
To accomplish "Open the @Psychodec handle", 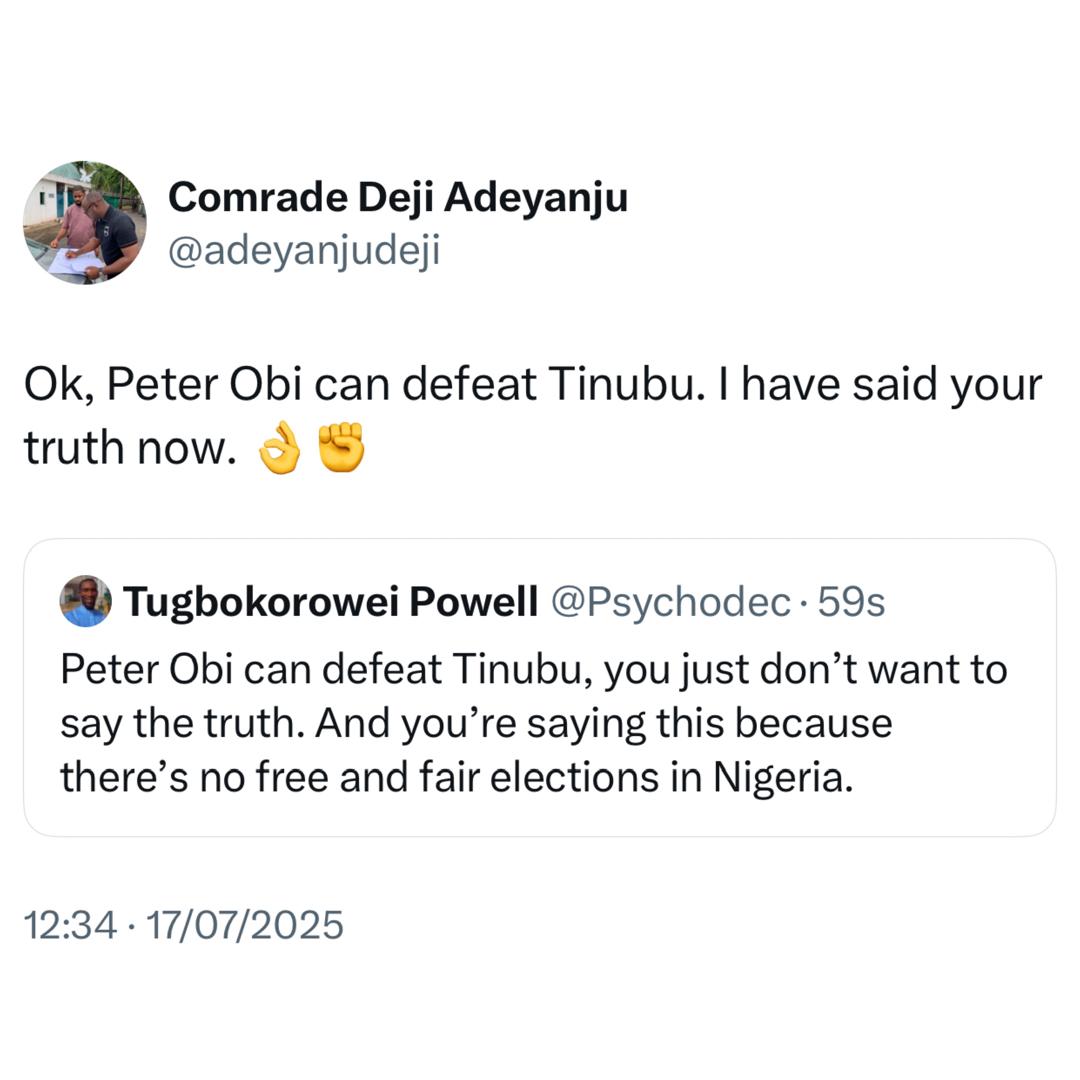I will click(x=671, y=602).
